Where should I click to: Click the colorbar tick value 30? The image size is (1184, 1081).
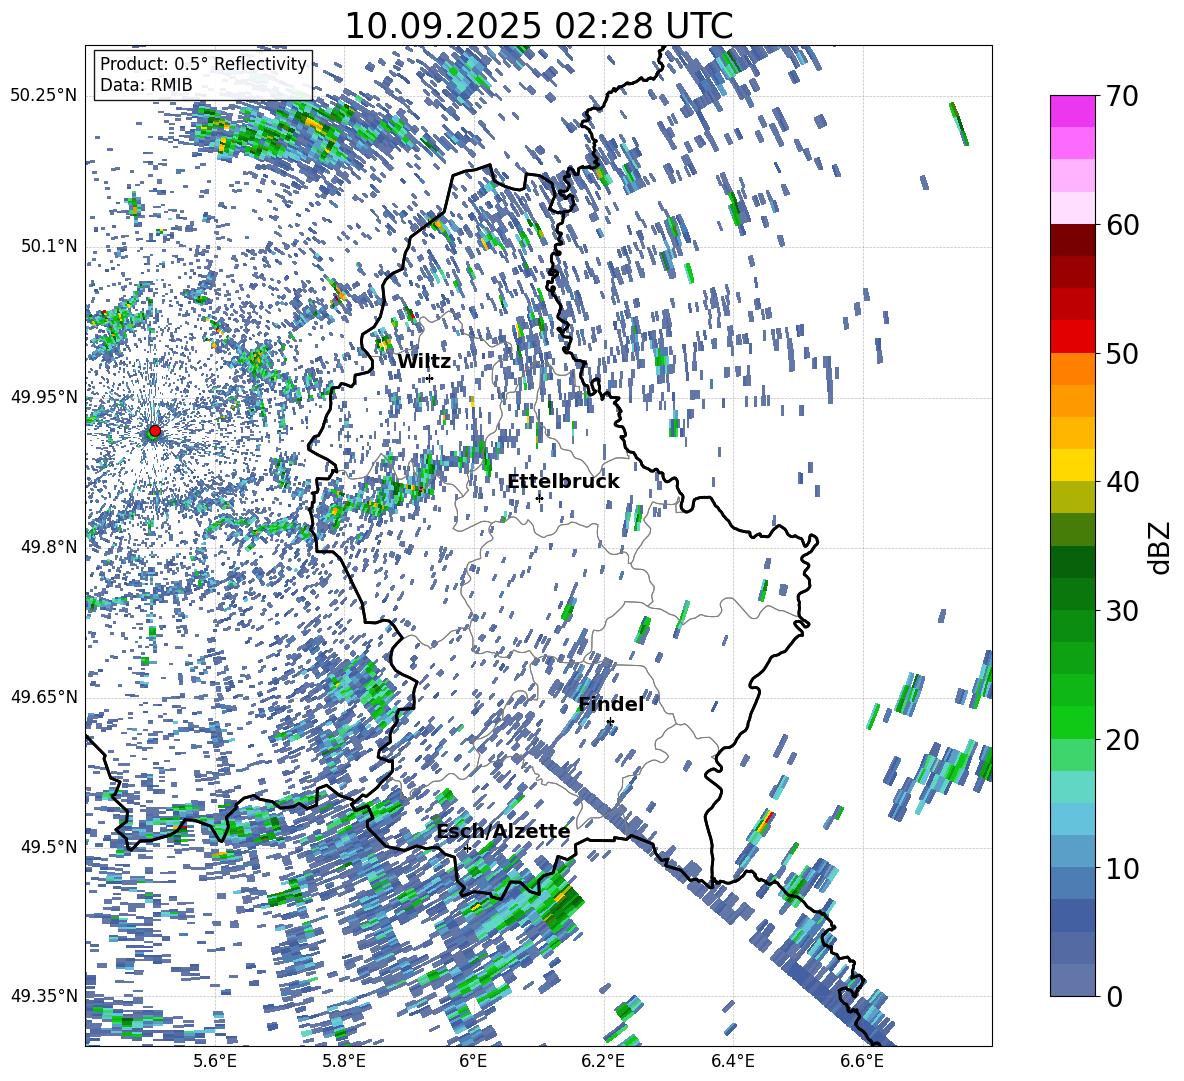coord(1121,611)
